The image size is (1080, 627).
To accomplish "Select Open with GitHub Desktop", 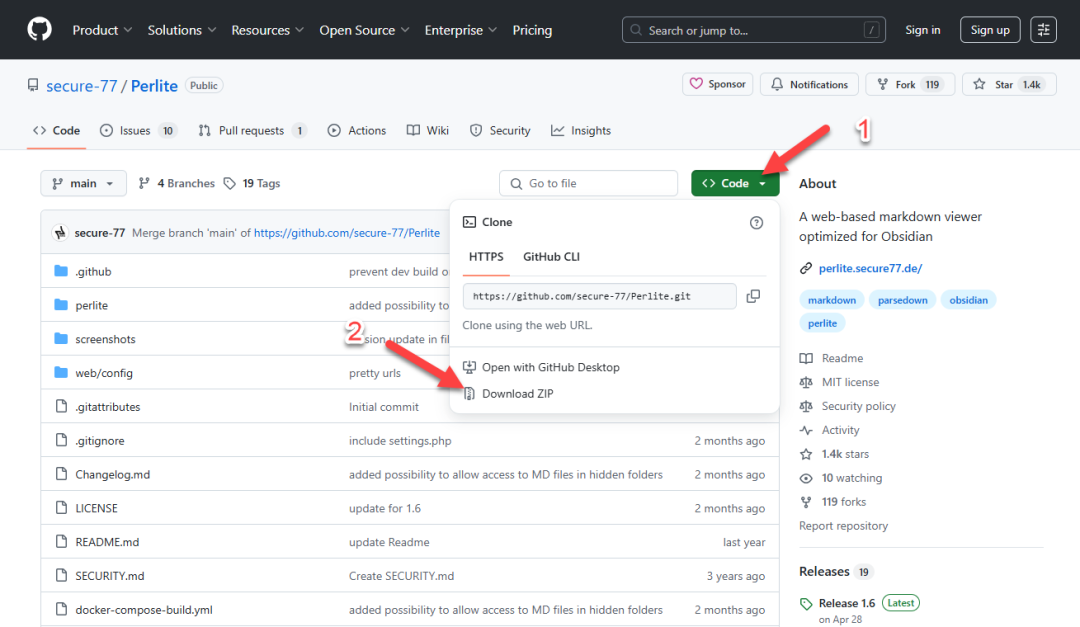I will [x=550, y=367].
